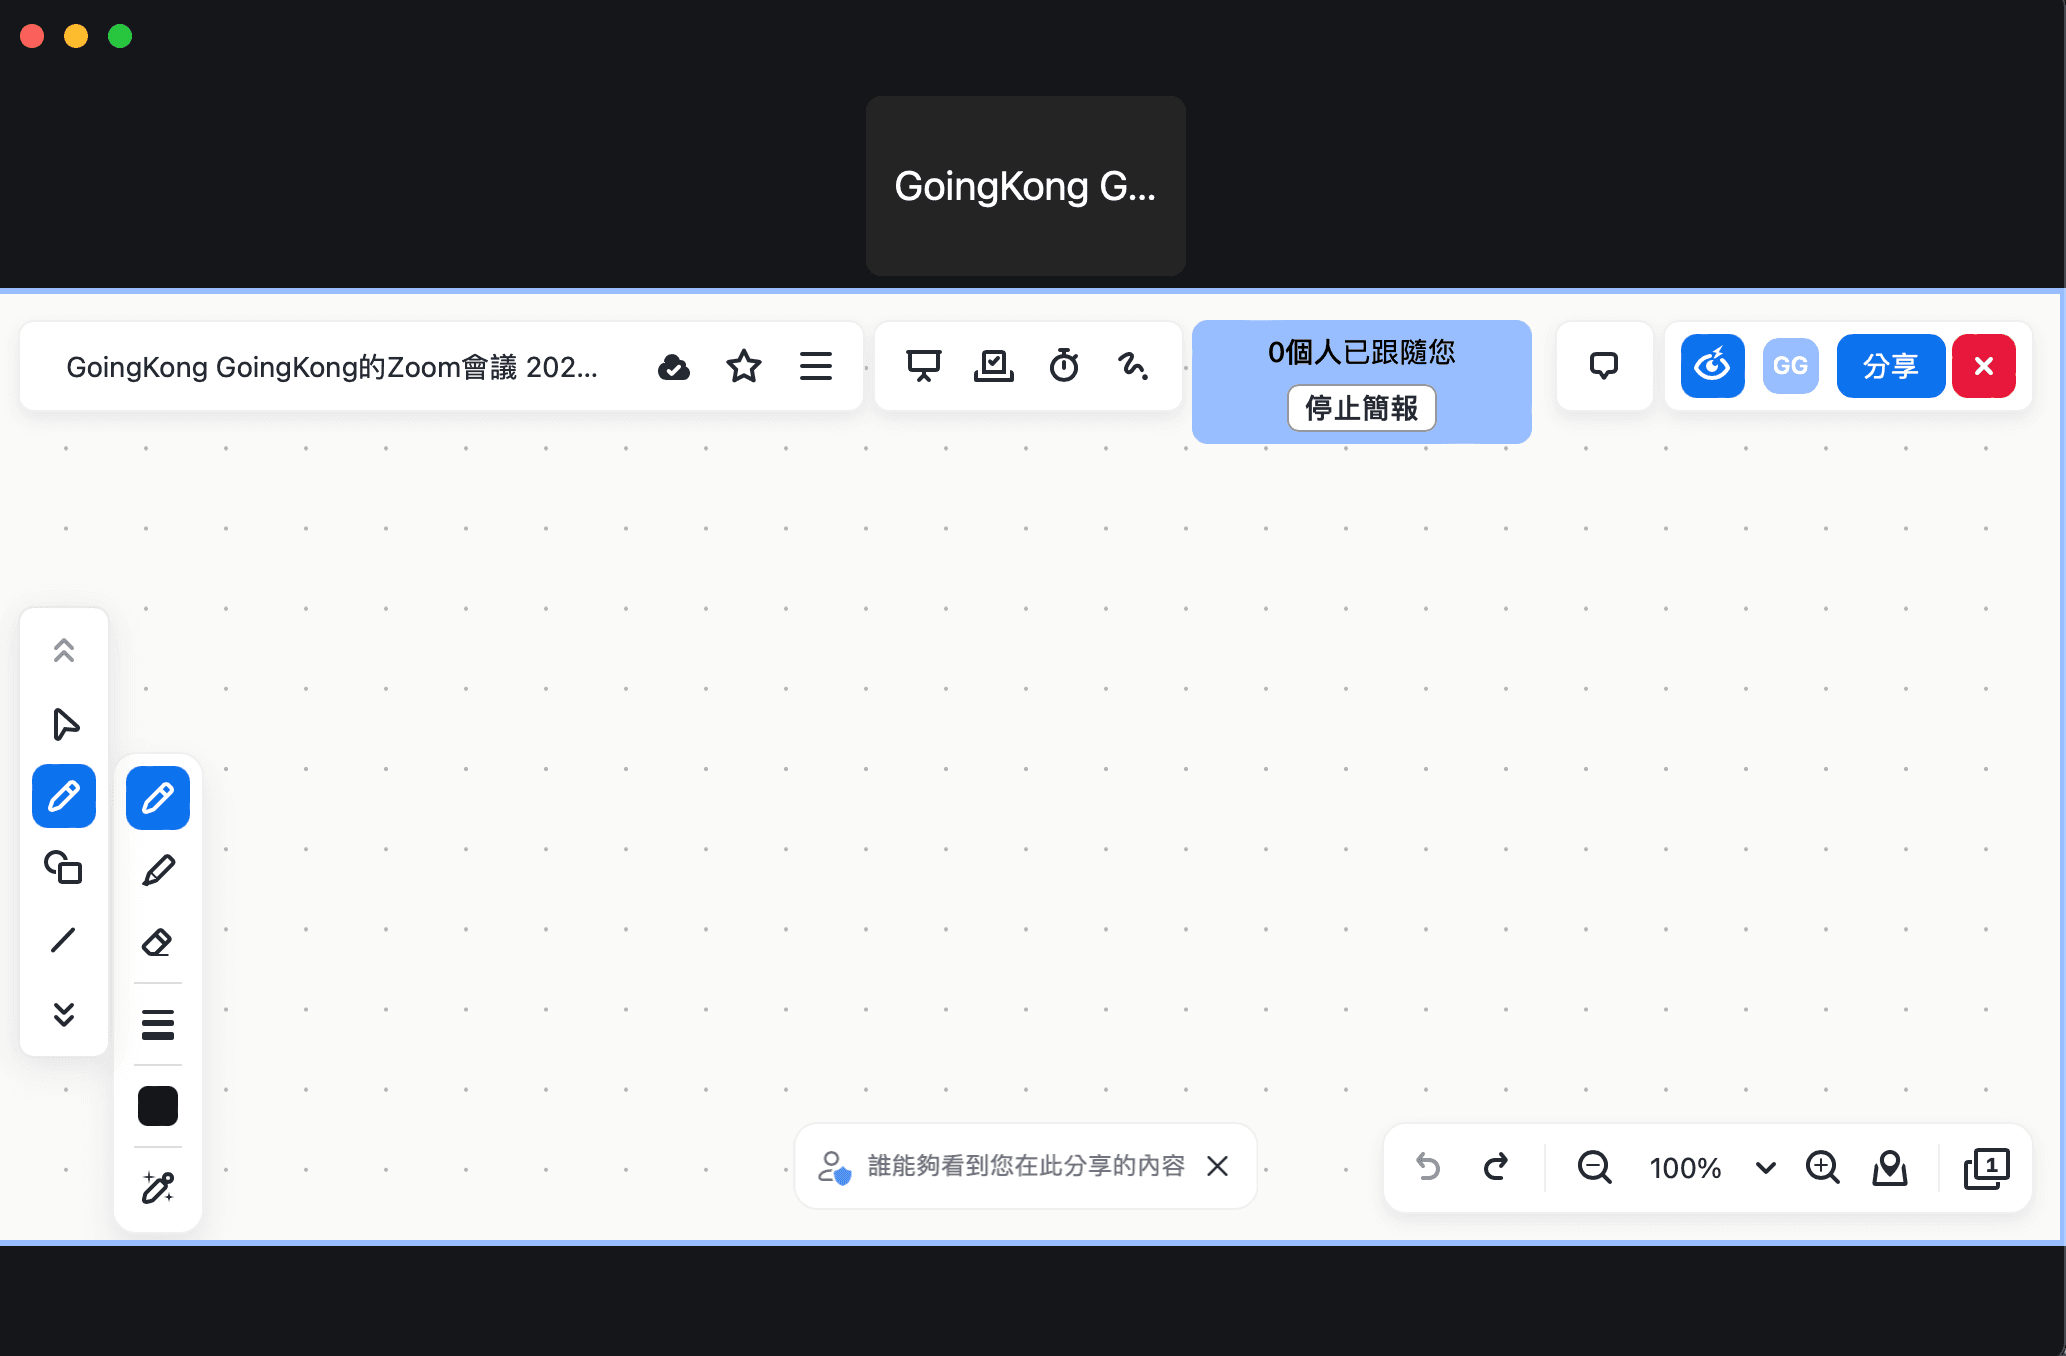Star this whiteboard as favorite
This screenshot has height=1356, width=2066.
coord(744,367)
